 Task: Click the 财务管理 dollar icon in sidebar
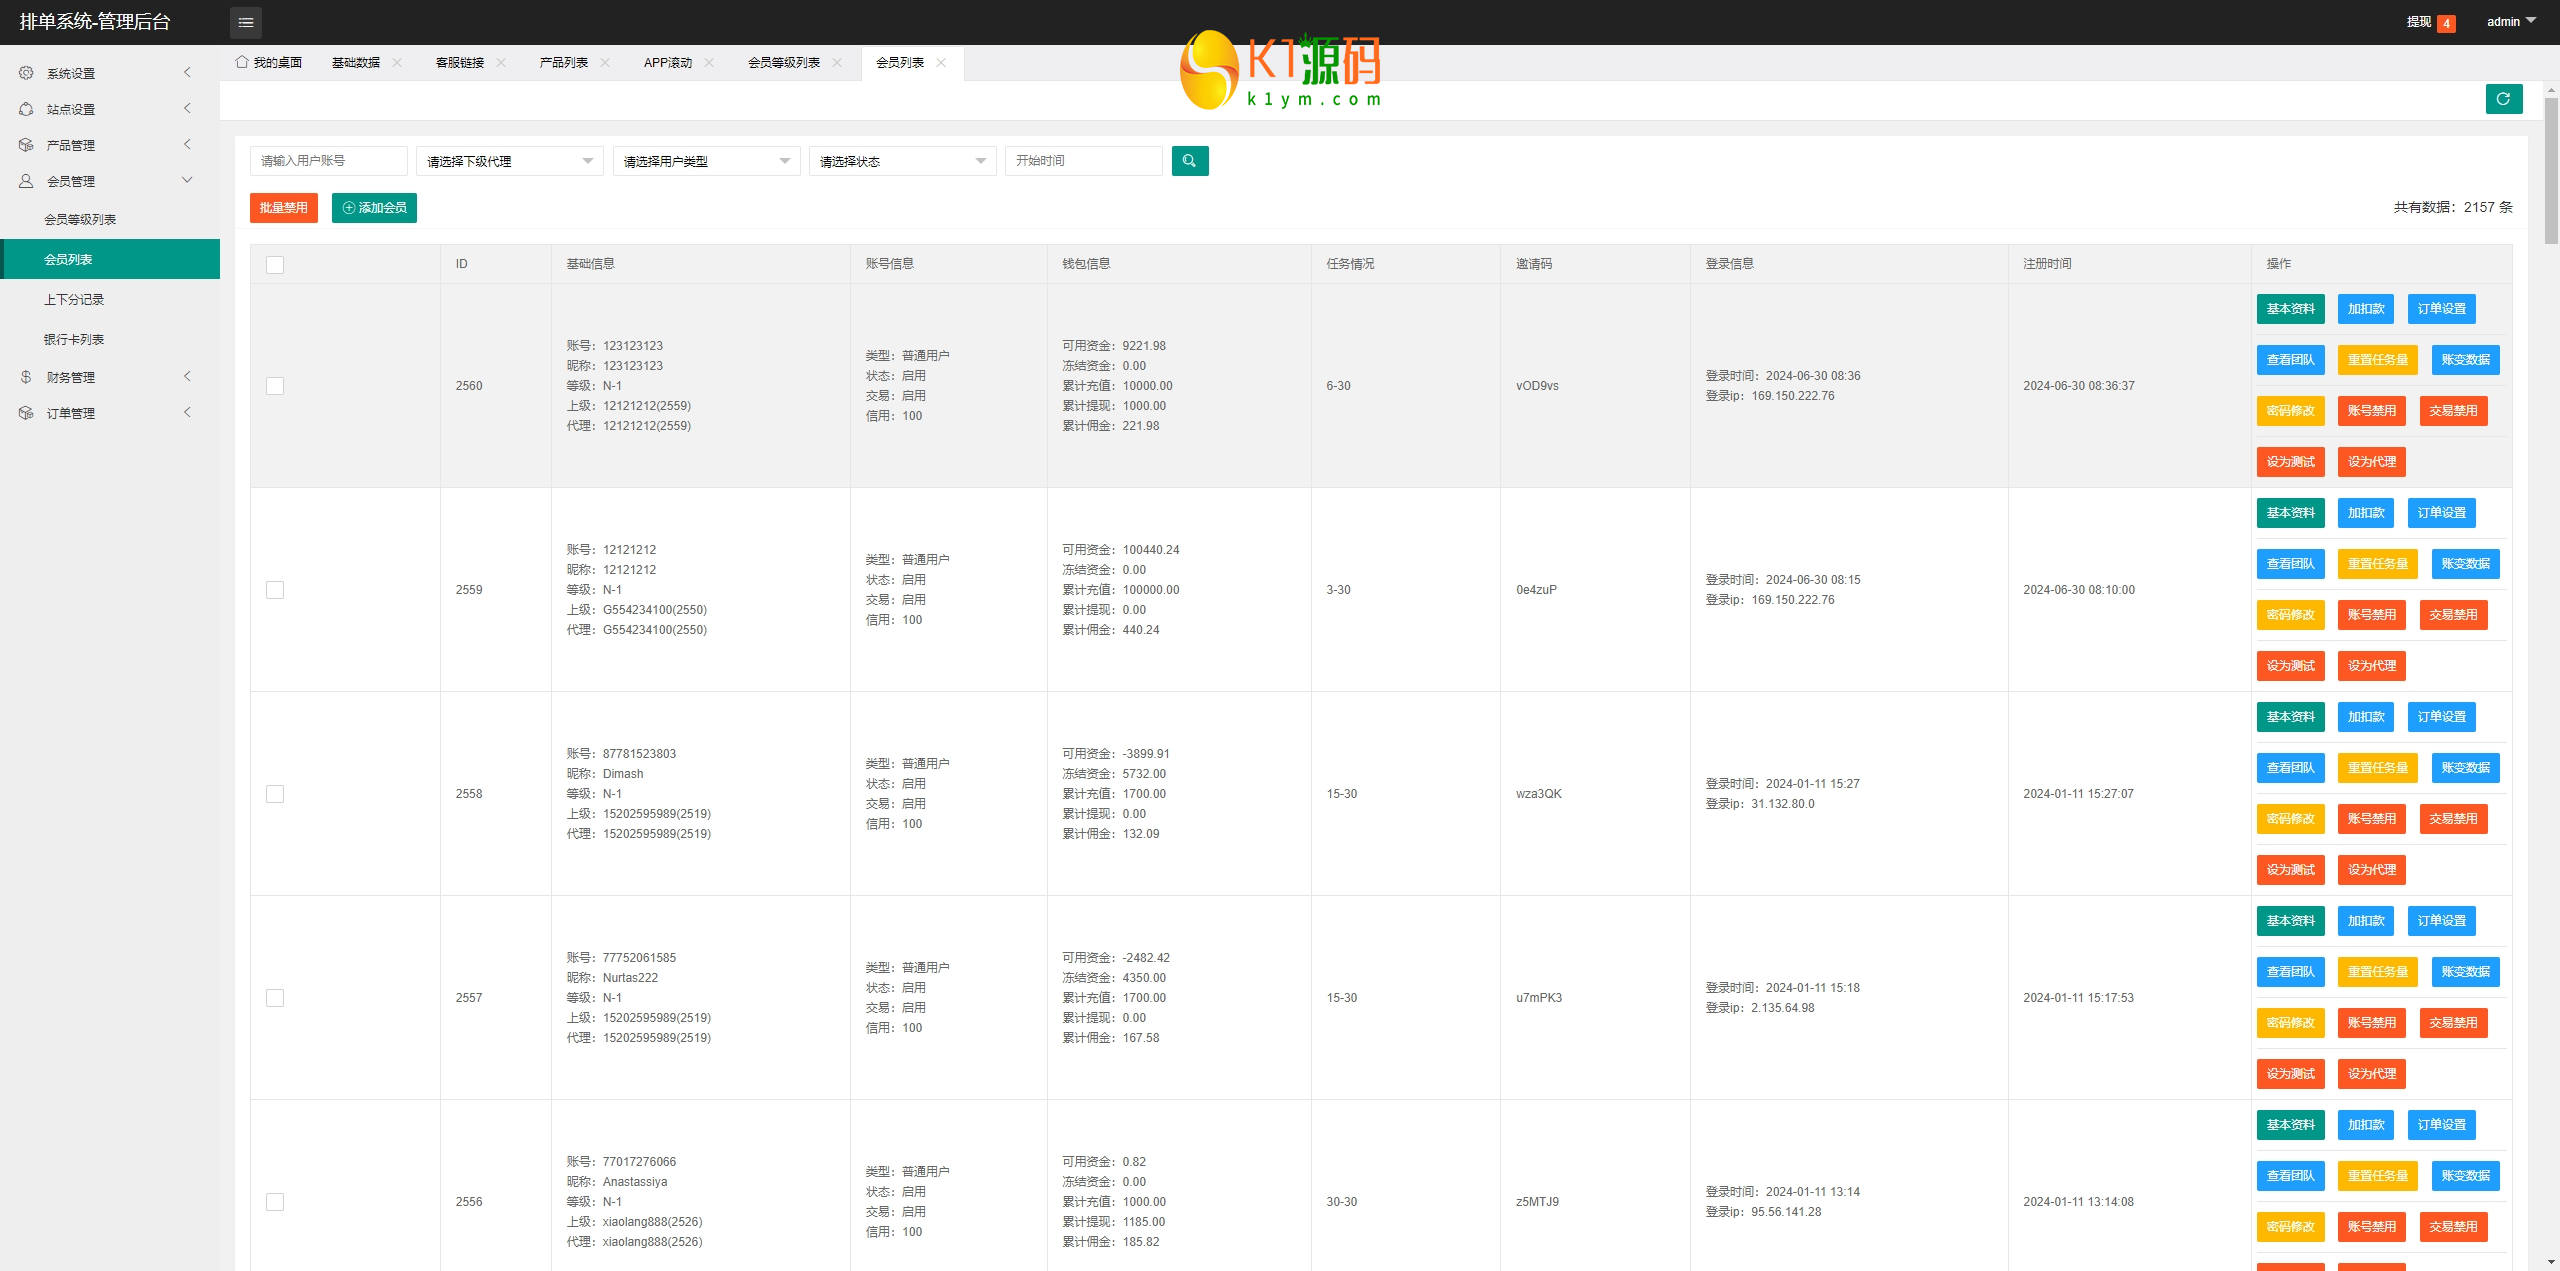pyautogui.click(x=26, y=377)
